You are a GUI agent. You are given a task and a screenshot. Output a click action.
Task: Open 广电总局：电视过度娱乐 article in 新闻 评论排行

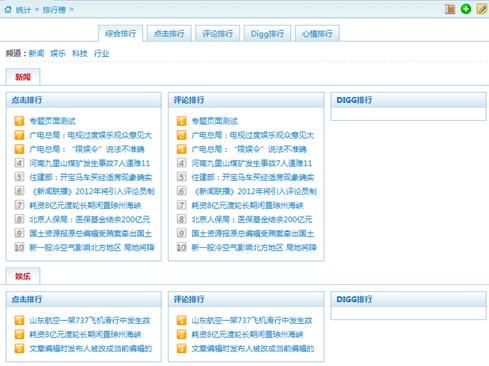pos(253,135)
